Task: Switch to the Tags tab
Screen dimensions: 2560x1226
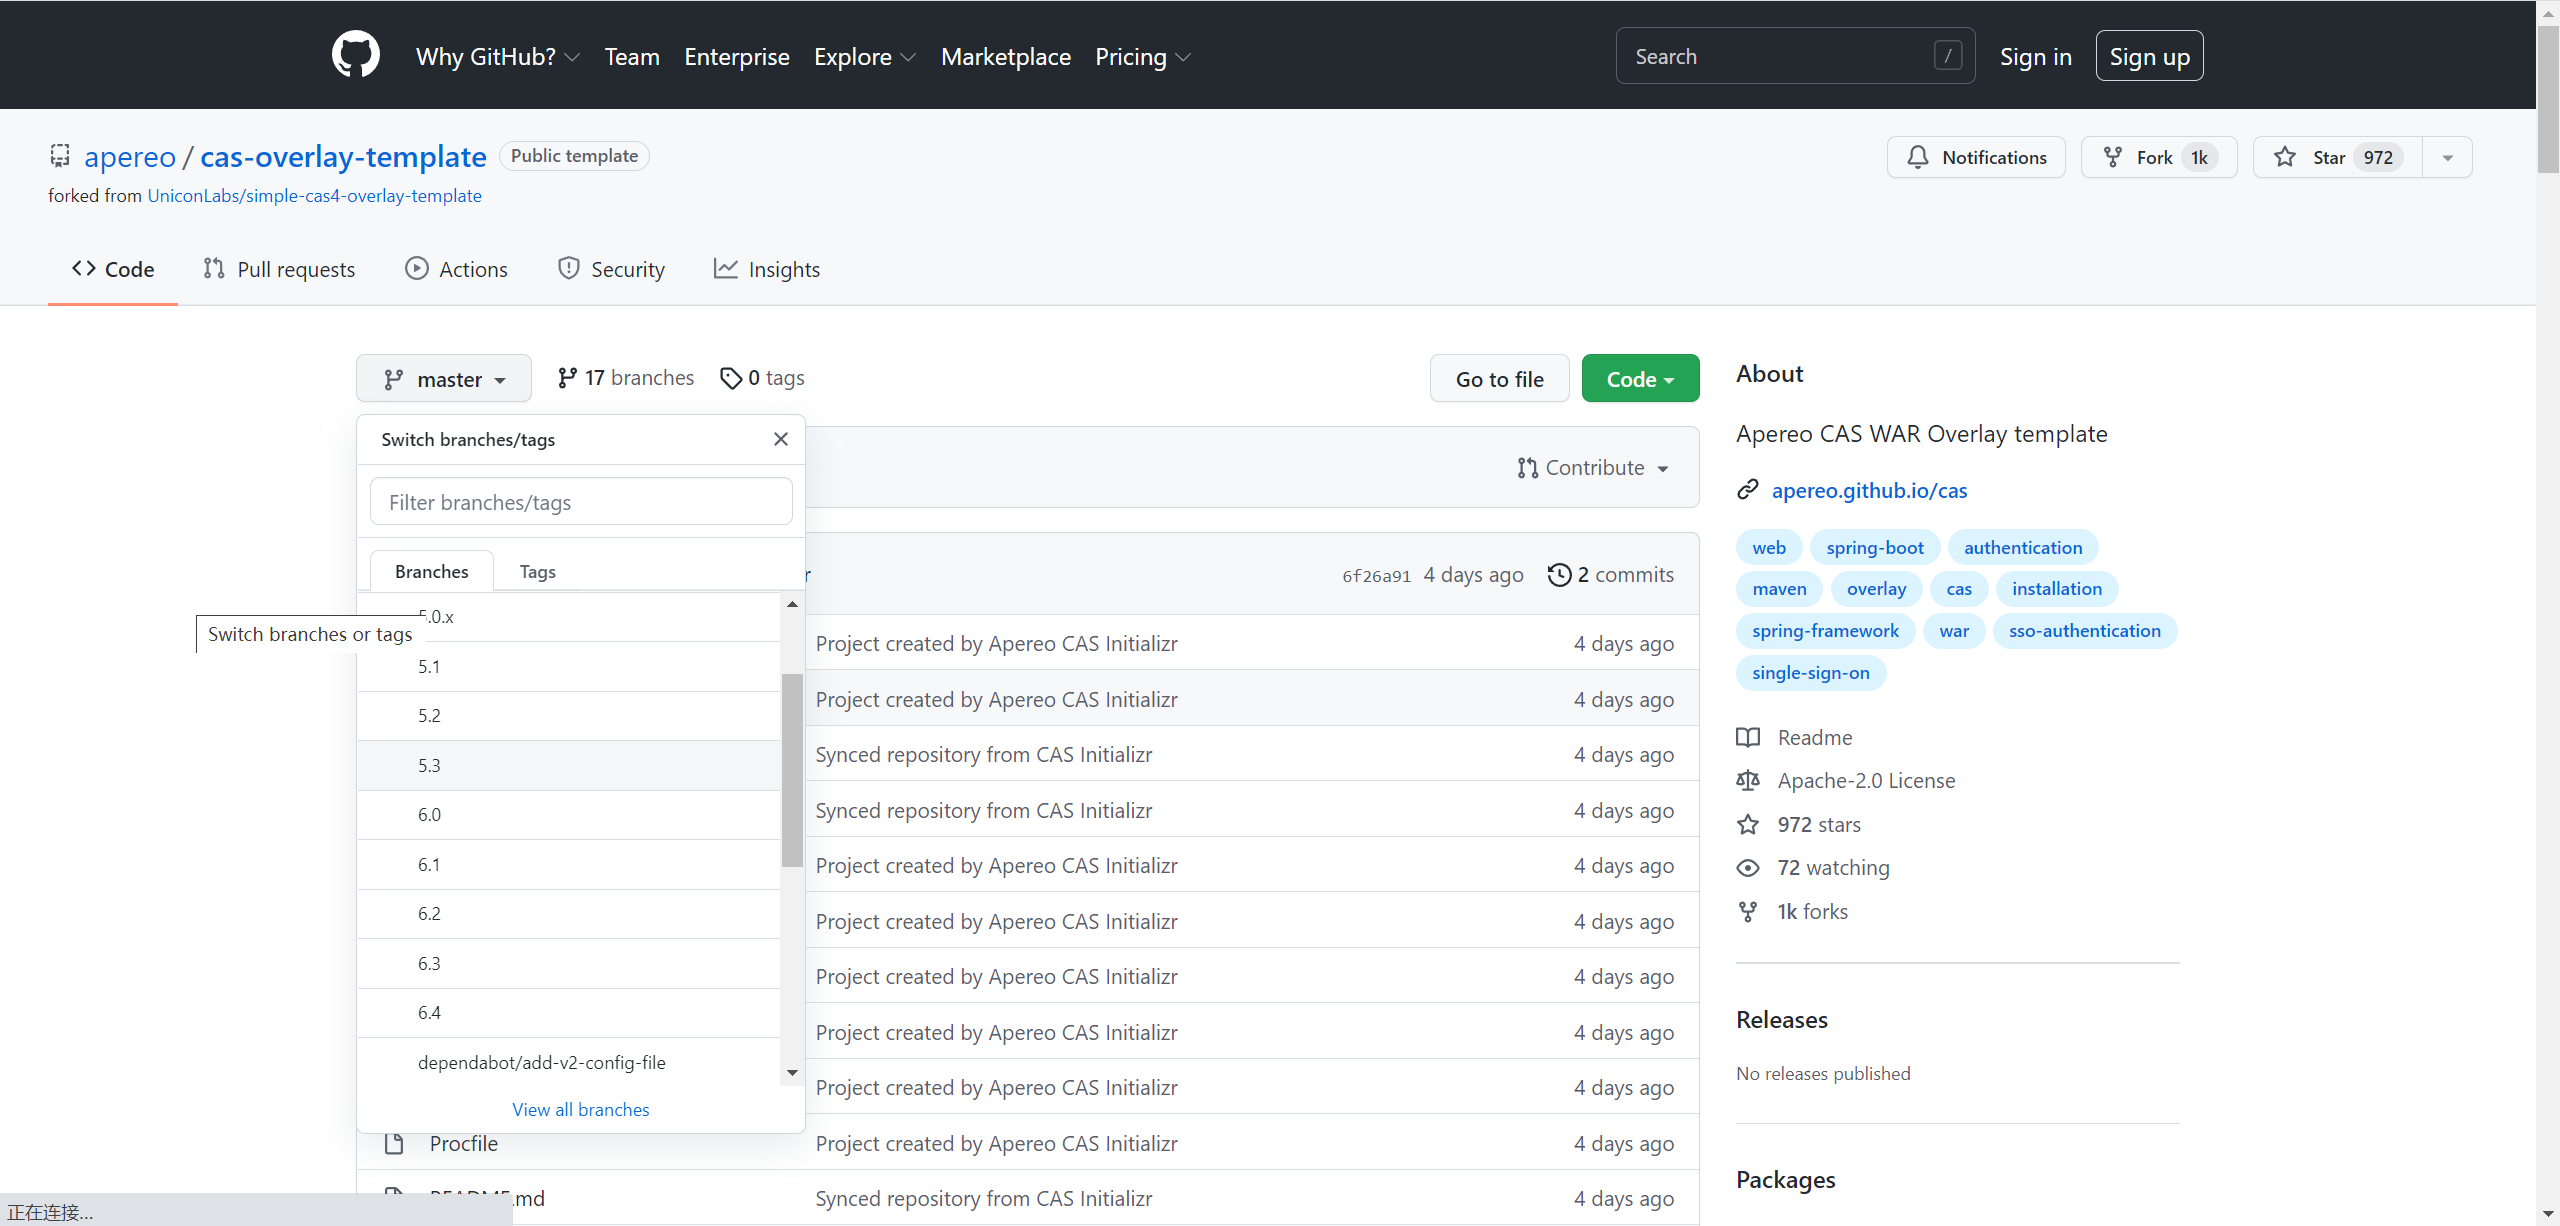Action: pos(537,571)
